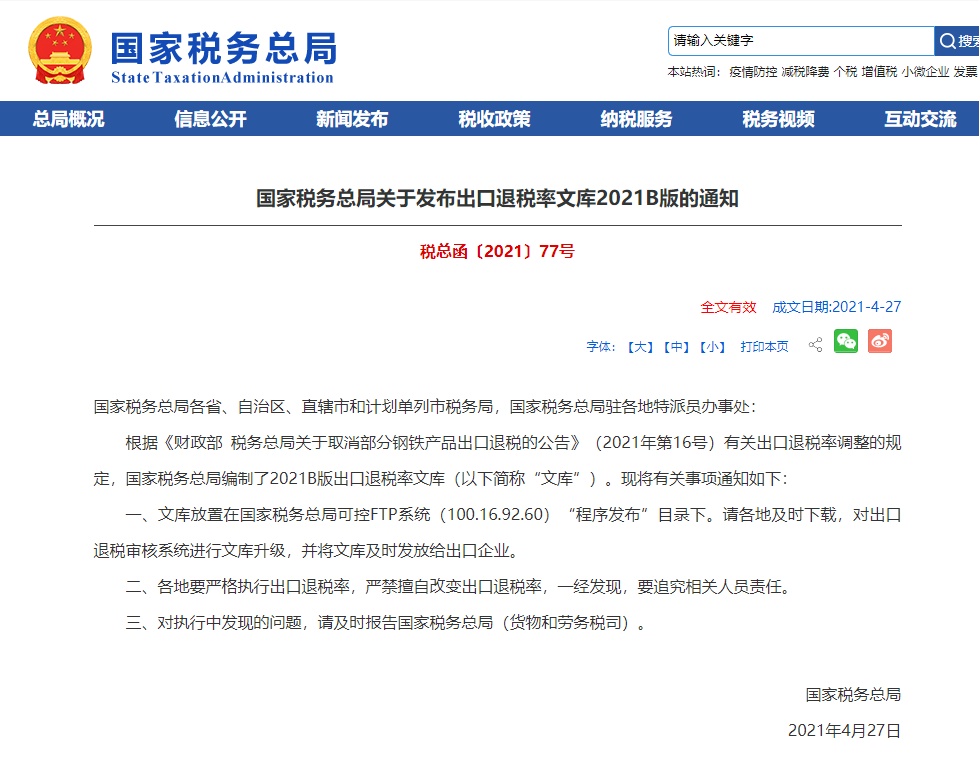
Task: Click the keyword search input box
Action: pyautogui.click(x=800, y=41)
